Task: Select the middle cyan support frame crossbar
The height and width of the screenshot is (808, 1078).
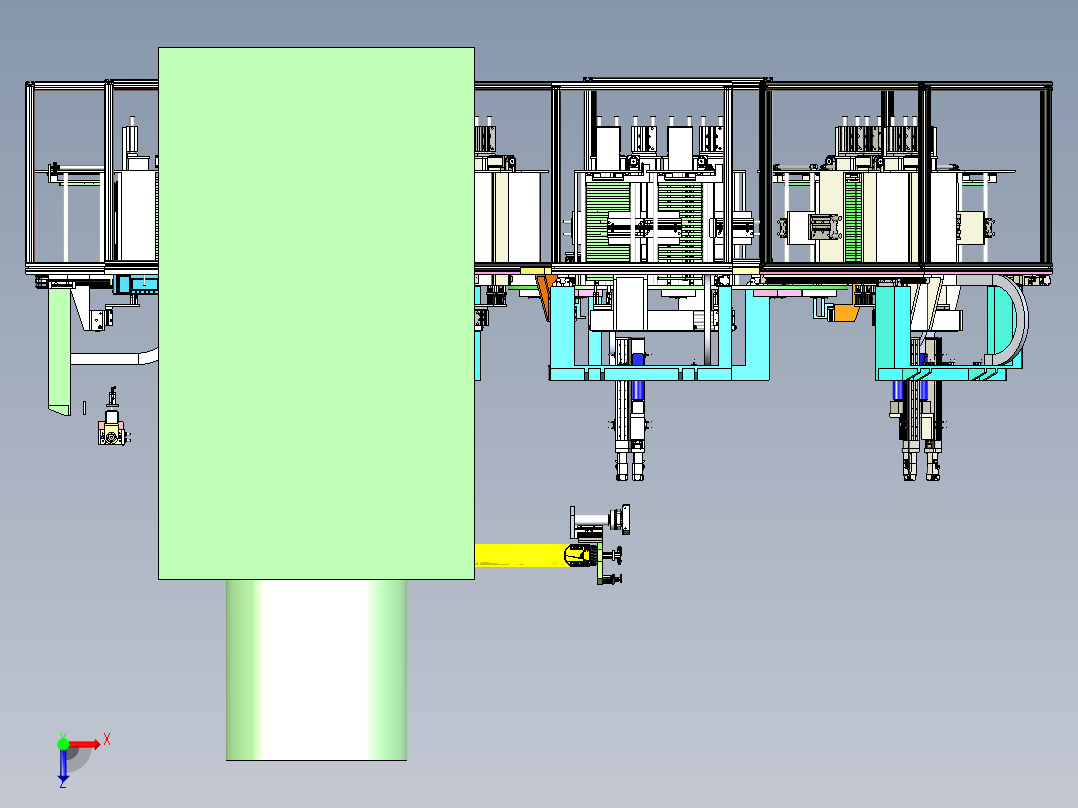Action: tap(659, 373)
